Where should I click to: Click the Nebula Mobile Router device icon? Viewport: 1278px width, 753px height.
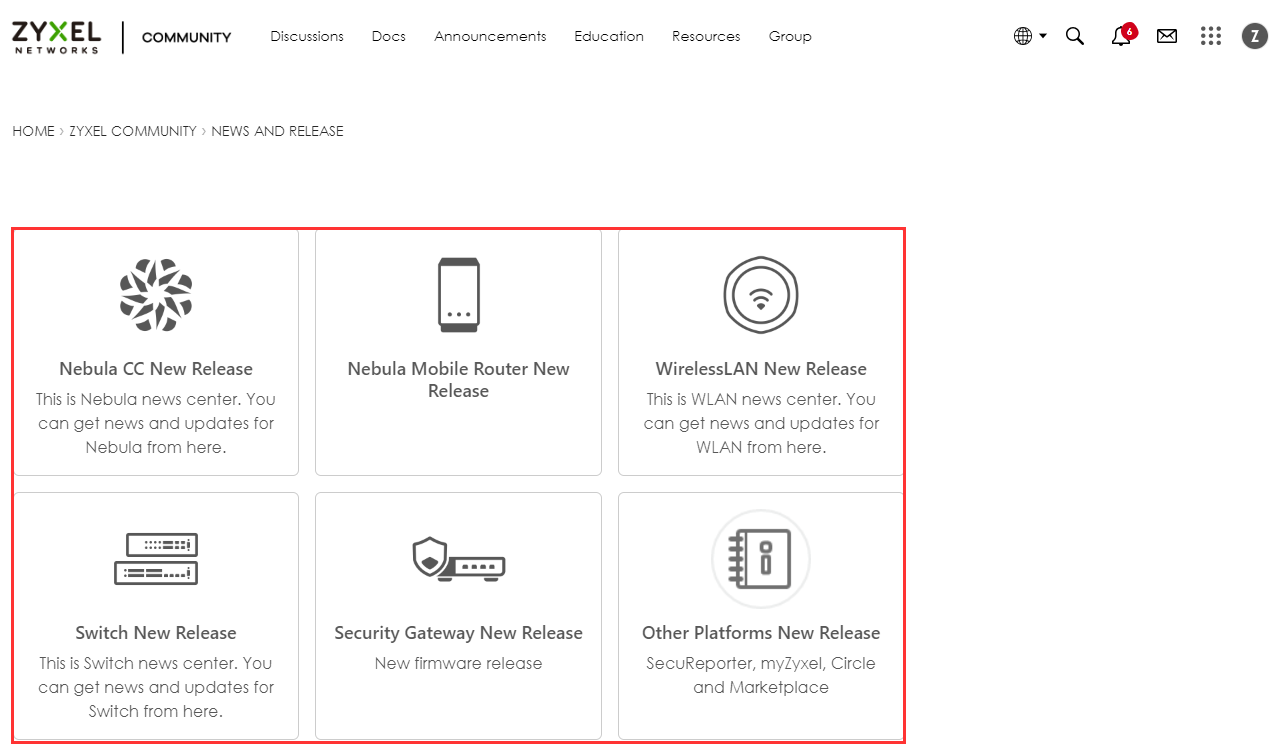[458, 295]
